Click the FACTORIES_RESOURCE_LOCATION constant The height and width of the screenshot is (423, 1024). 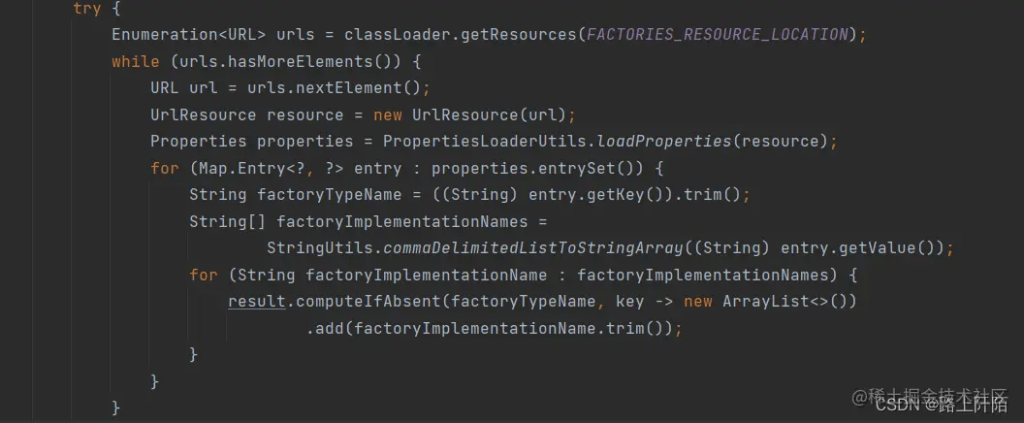(x=717, y=34)
